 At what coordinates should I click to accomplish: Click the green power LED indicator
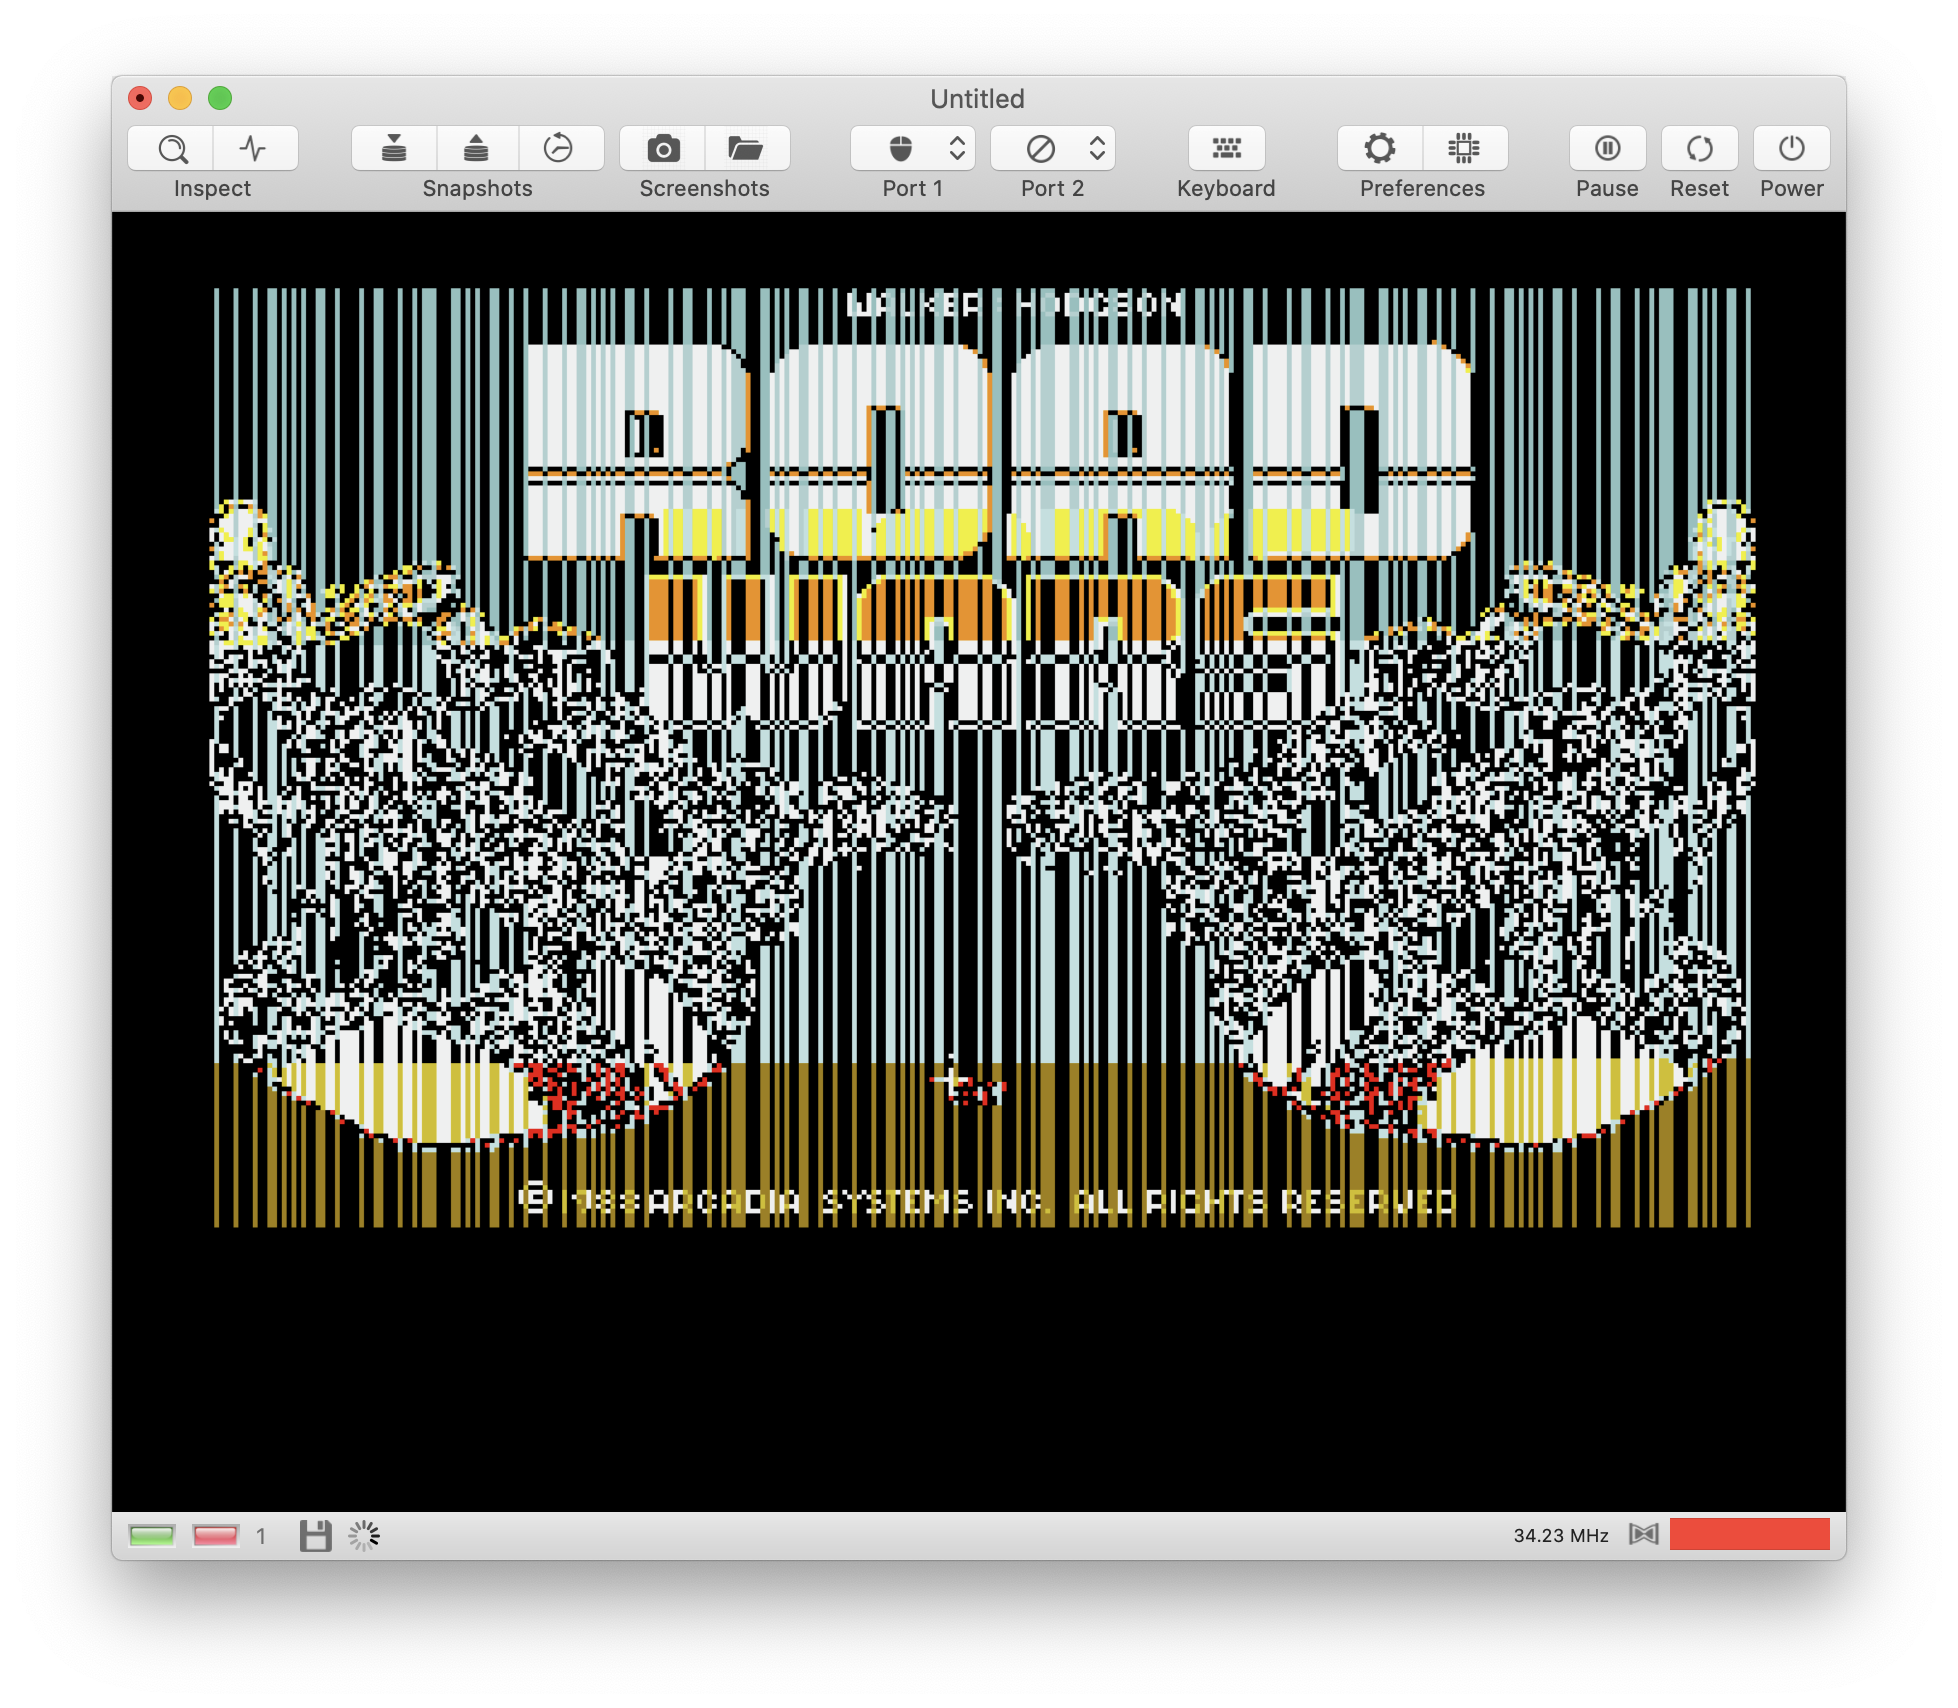coord(152,1536)
